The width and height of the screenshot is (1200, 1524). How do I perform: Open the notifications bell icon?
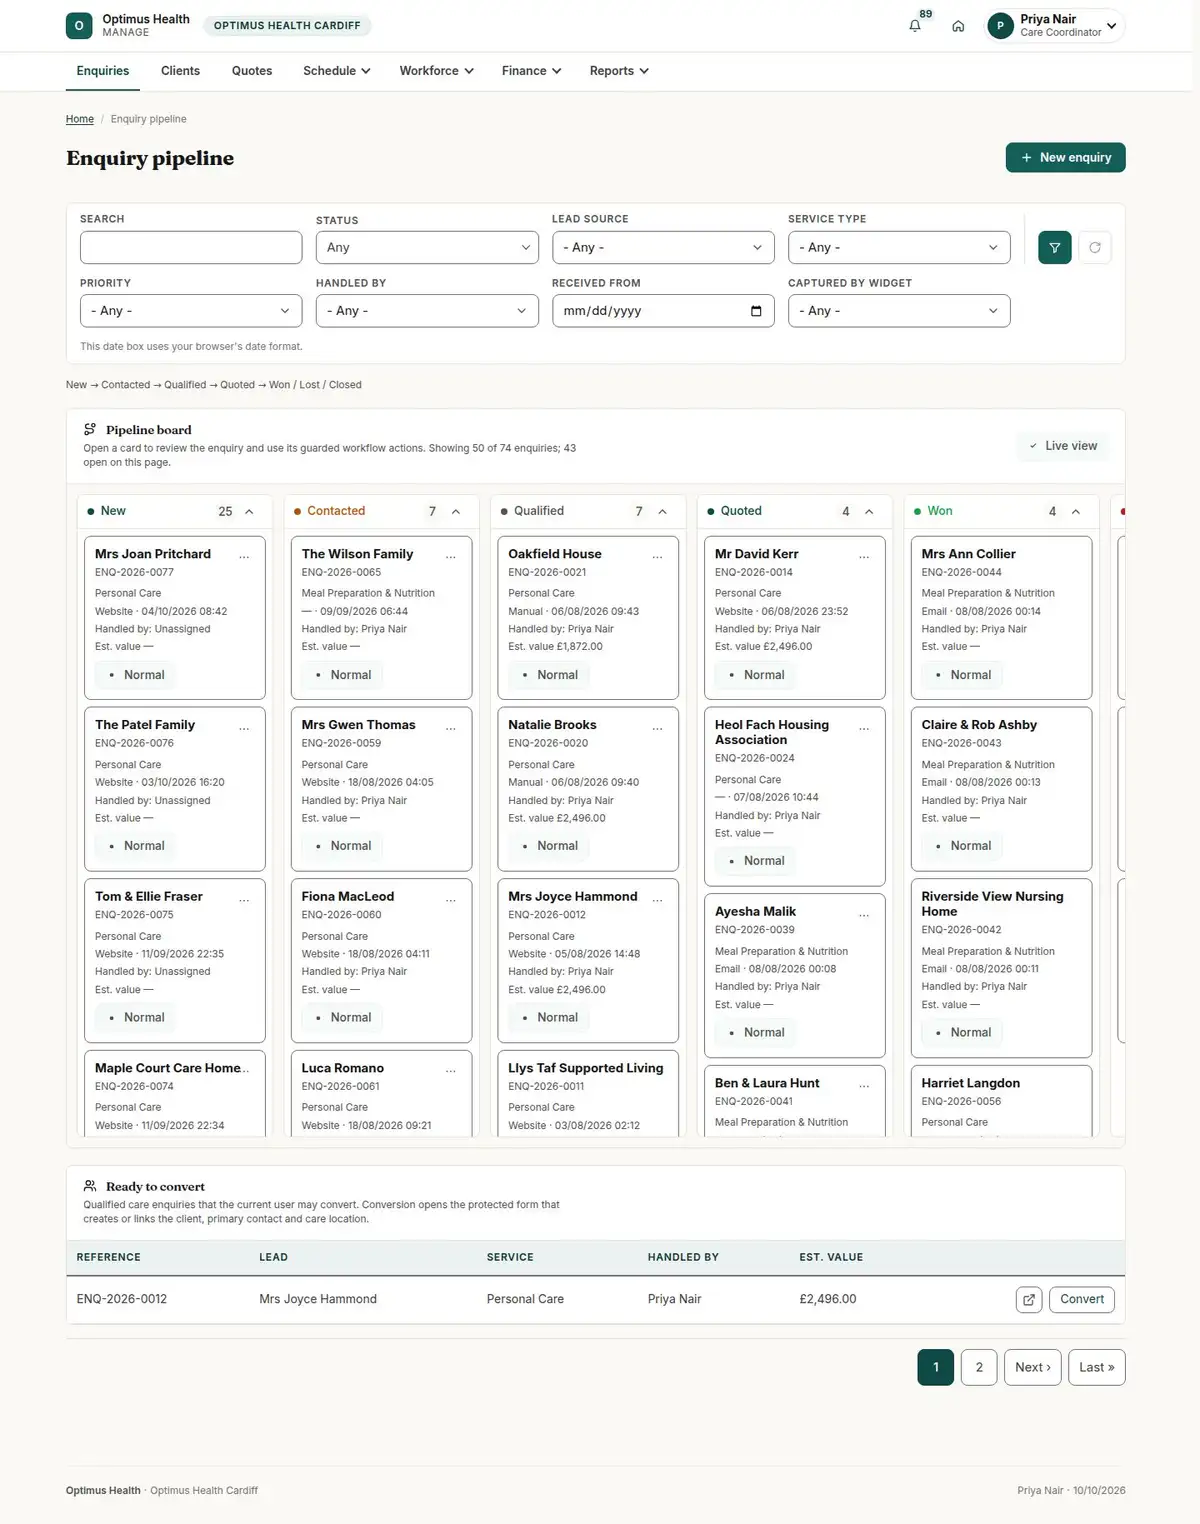914,26
